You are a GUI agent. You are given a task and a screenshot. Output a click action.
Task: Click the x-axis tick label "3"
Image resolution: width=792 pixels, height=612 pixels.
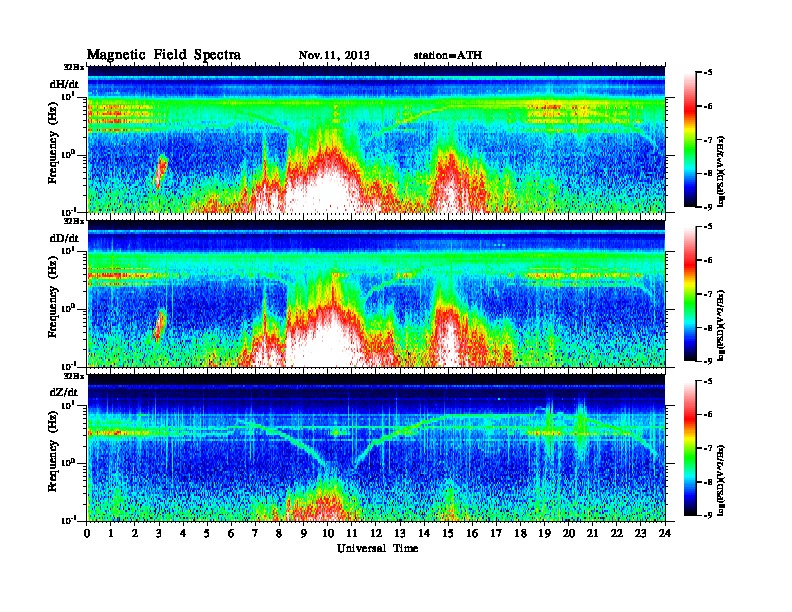[x=159, y=533]
